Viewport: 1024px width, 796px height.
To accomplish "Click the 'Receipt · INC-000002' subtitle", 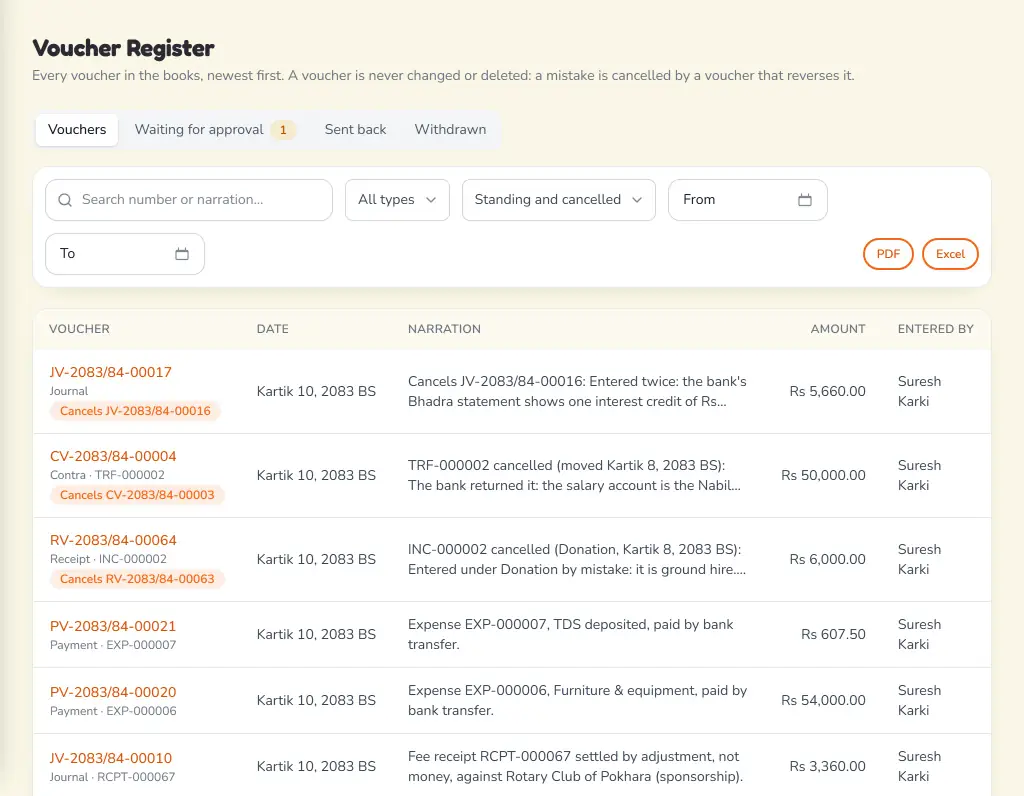I will point(108,560).
